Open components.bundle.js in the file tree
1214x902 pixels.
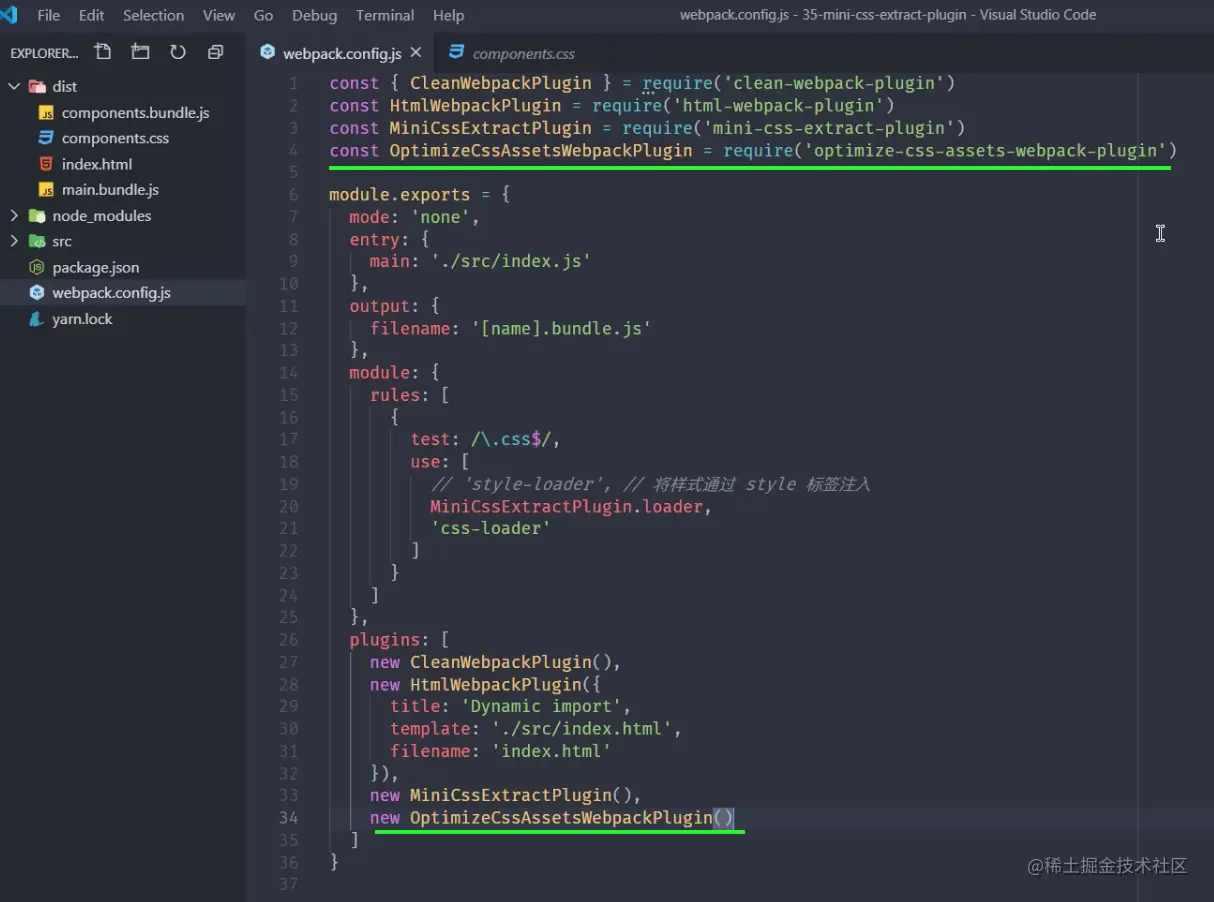tap(135, 113)
